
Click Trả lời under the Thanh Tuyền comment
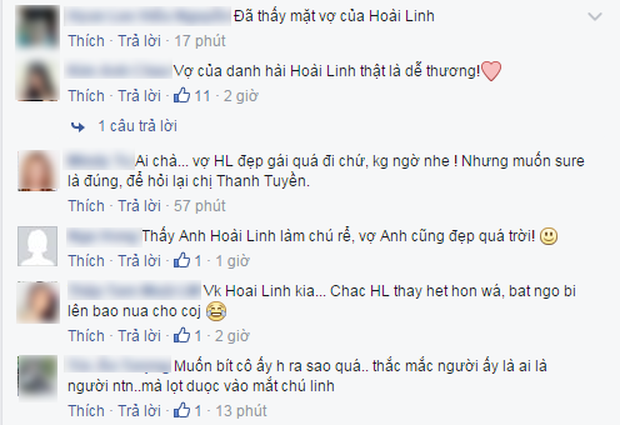pos(140,206)
